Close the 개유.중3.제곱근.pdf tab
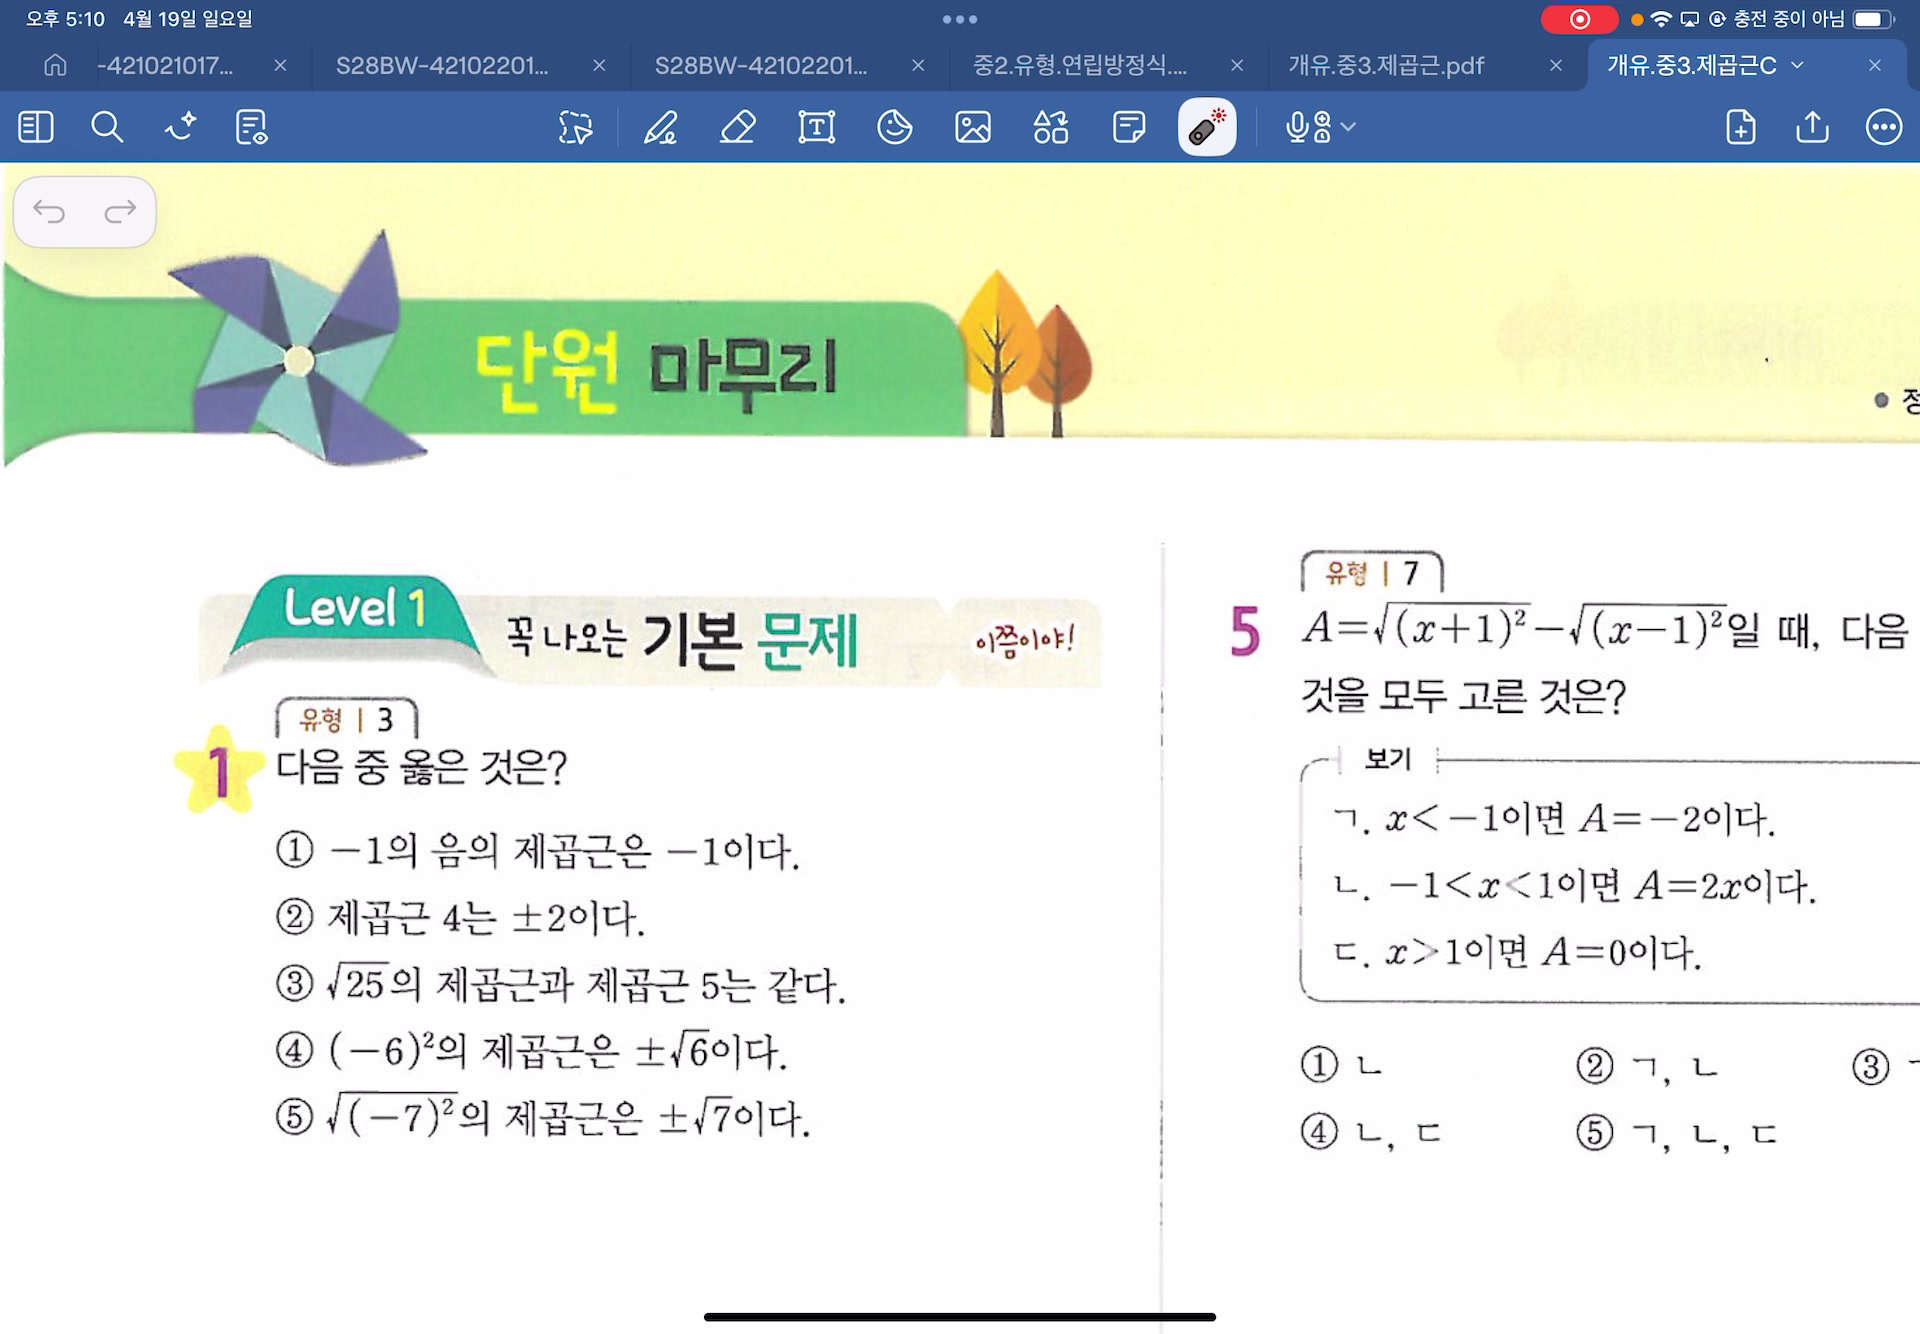1920x1334 pixels. pos(1556,66)
